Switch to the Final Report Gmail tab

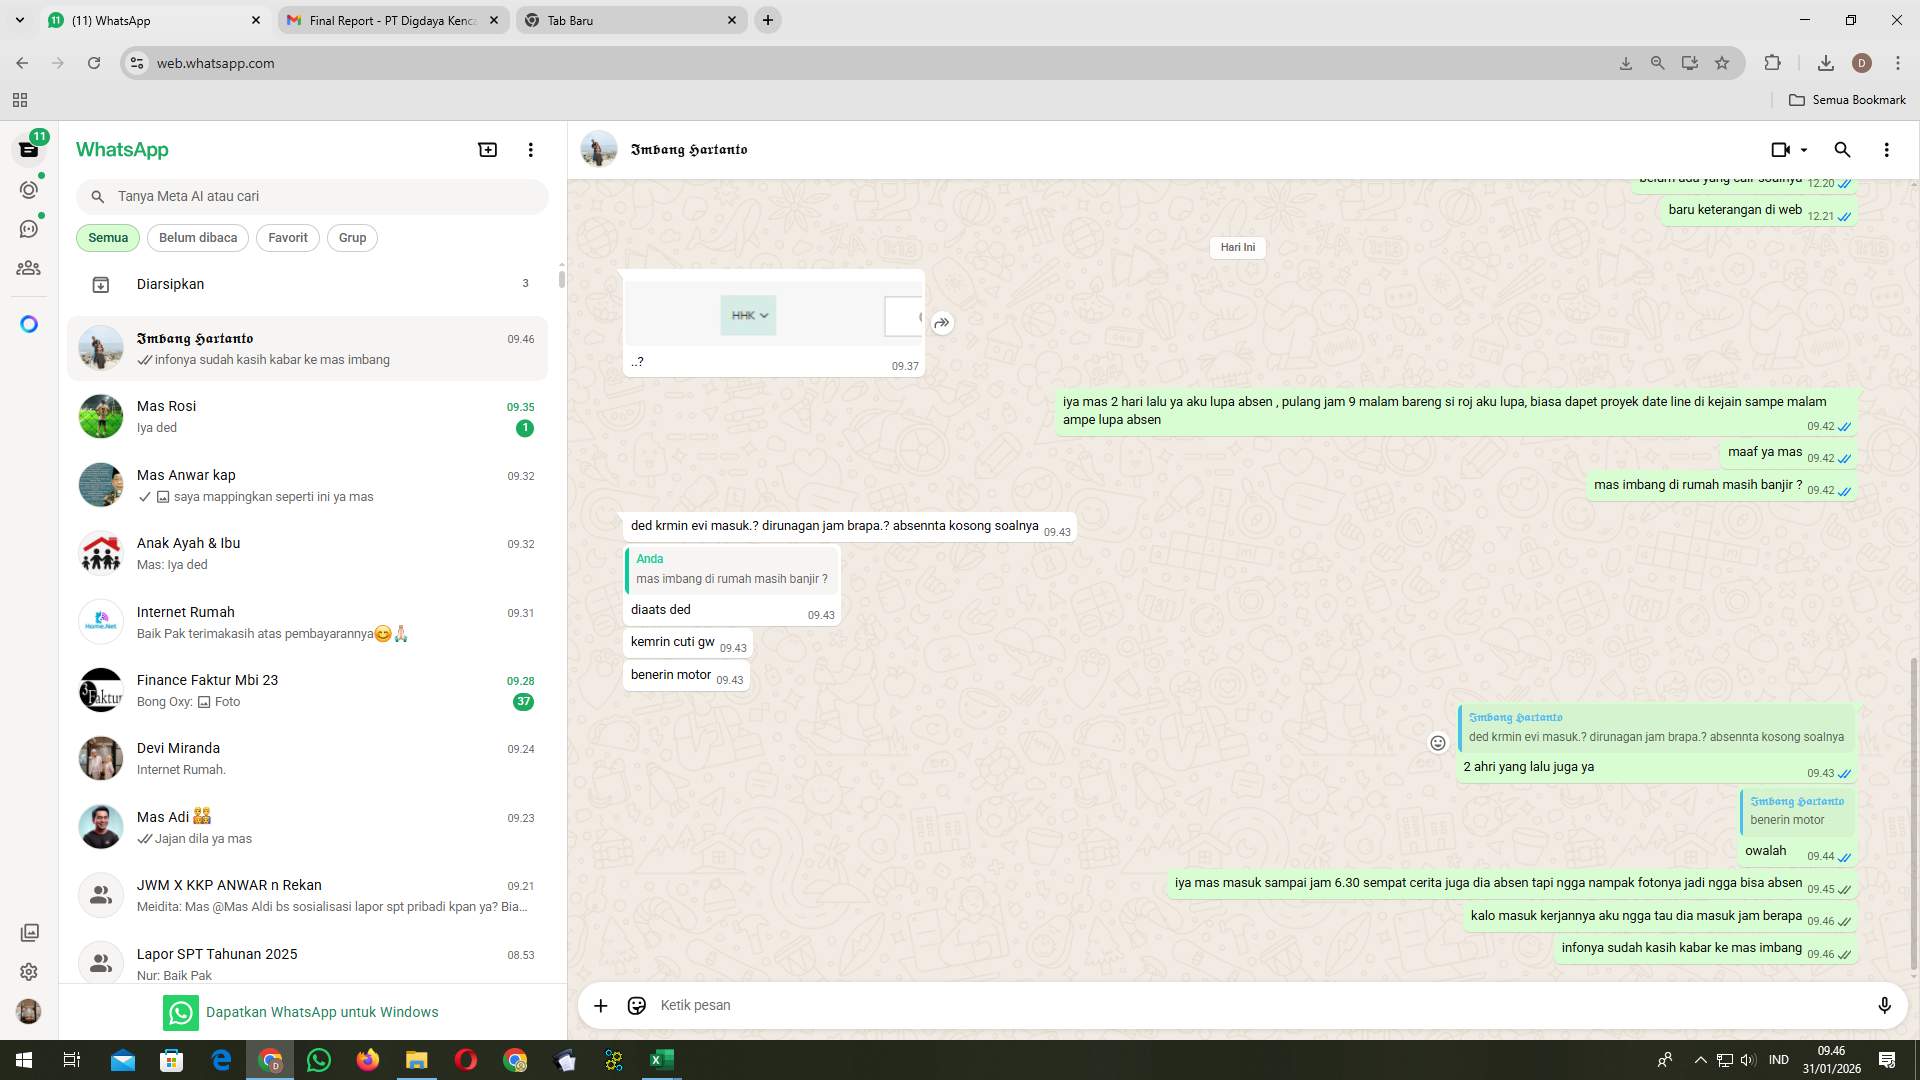[390, 20]
